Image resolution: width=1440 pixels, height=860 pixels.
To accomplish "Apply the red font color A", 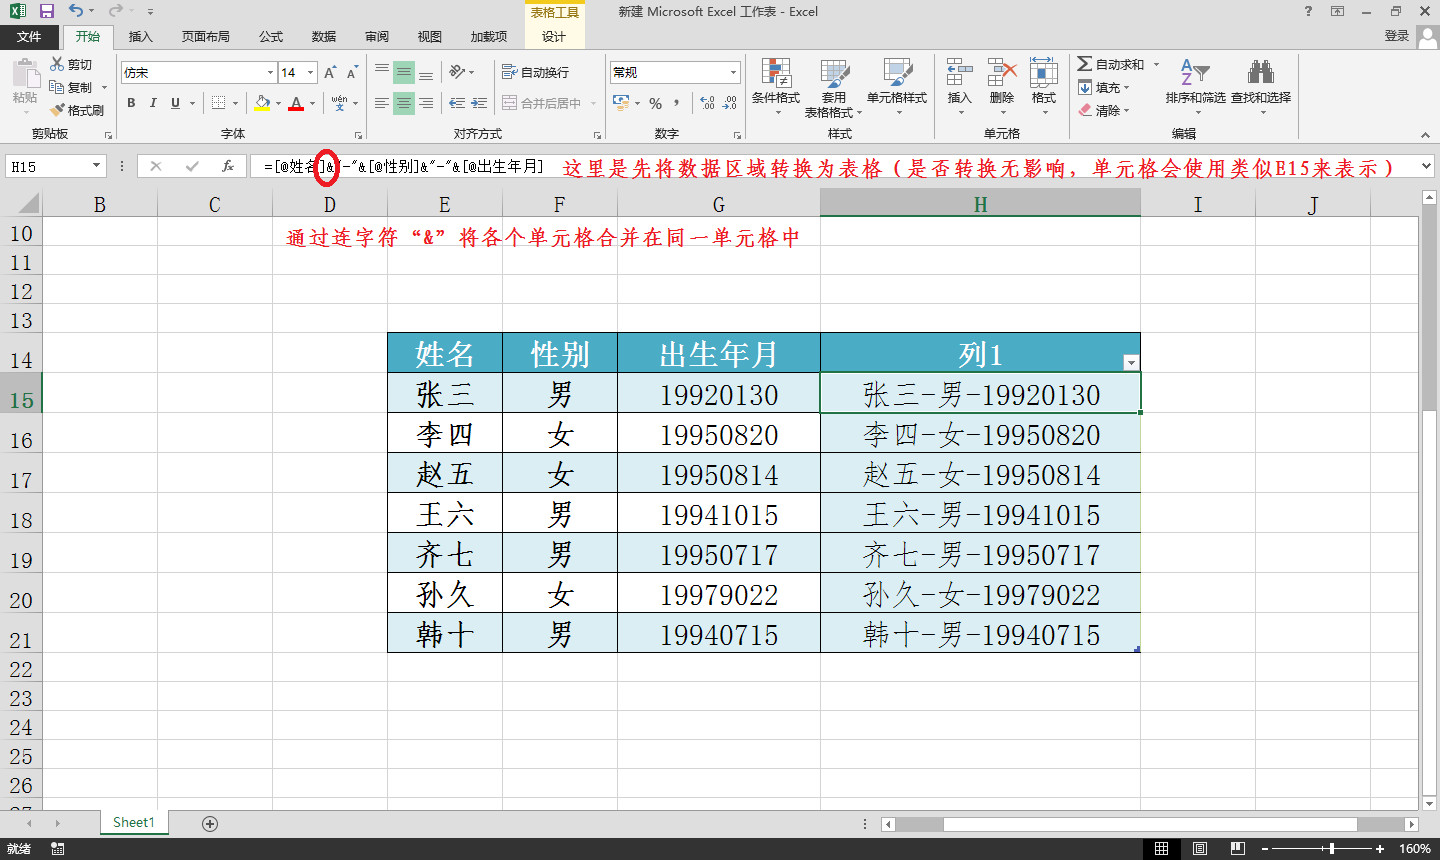I will (x=296, y=103).
